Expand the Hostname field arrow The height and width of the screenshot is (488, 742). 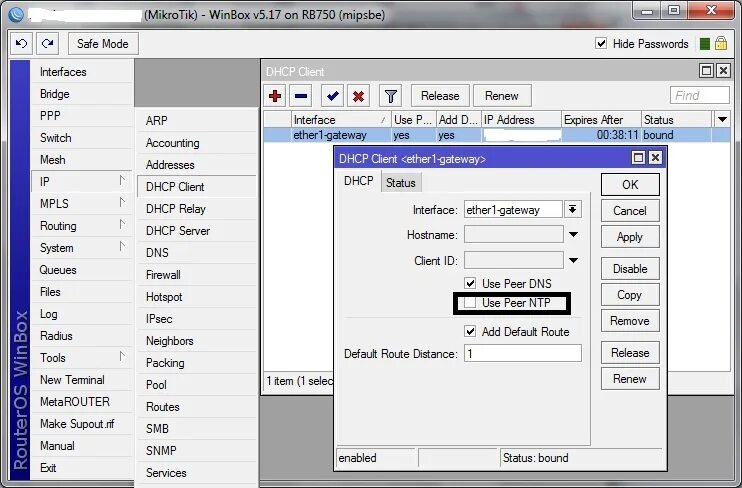573,235
